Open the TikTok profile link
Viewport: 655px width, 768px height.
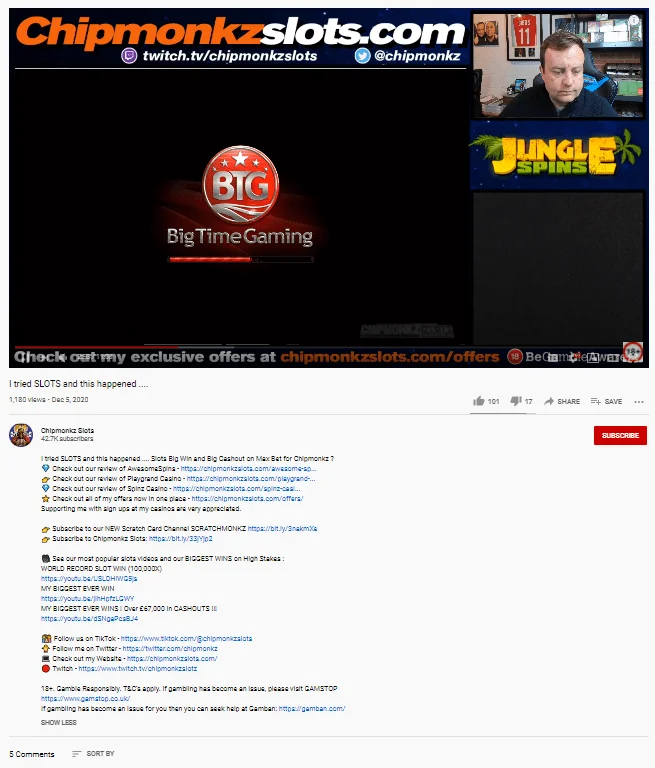coord(186,639)
